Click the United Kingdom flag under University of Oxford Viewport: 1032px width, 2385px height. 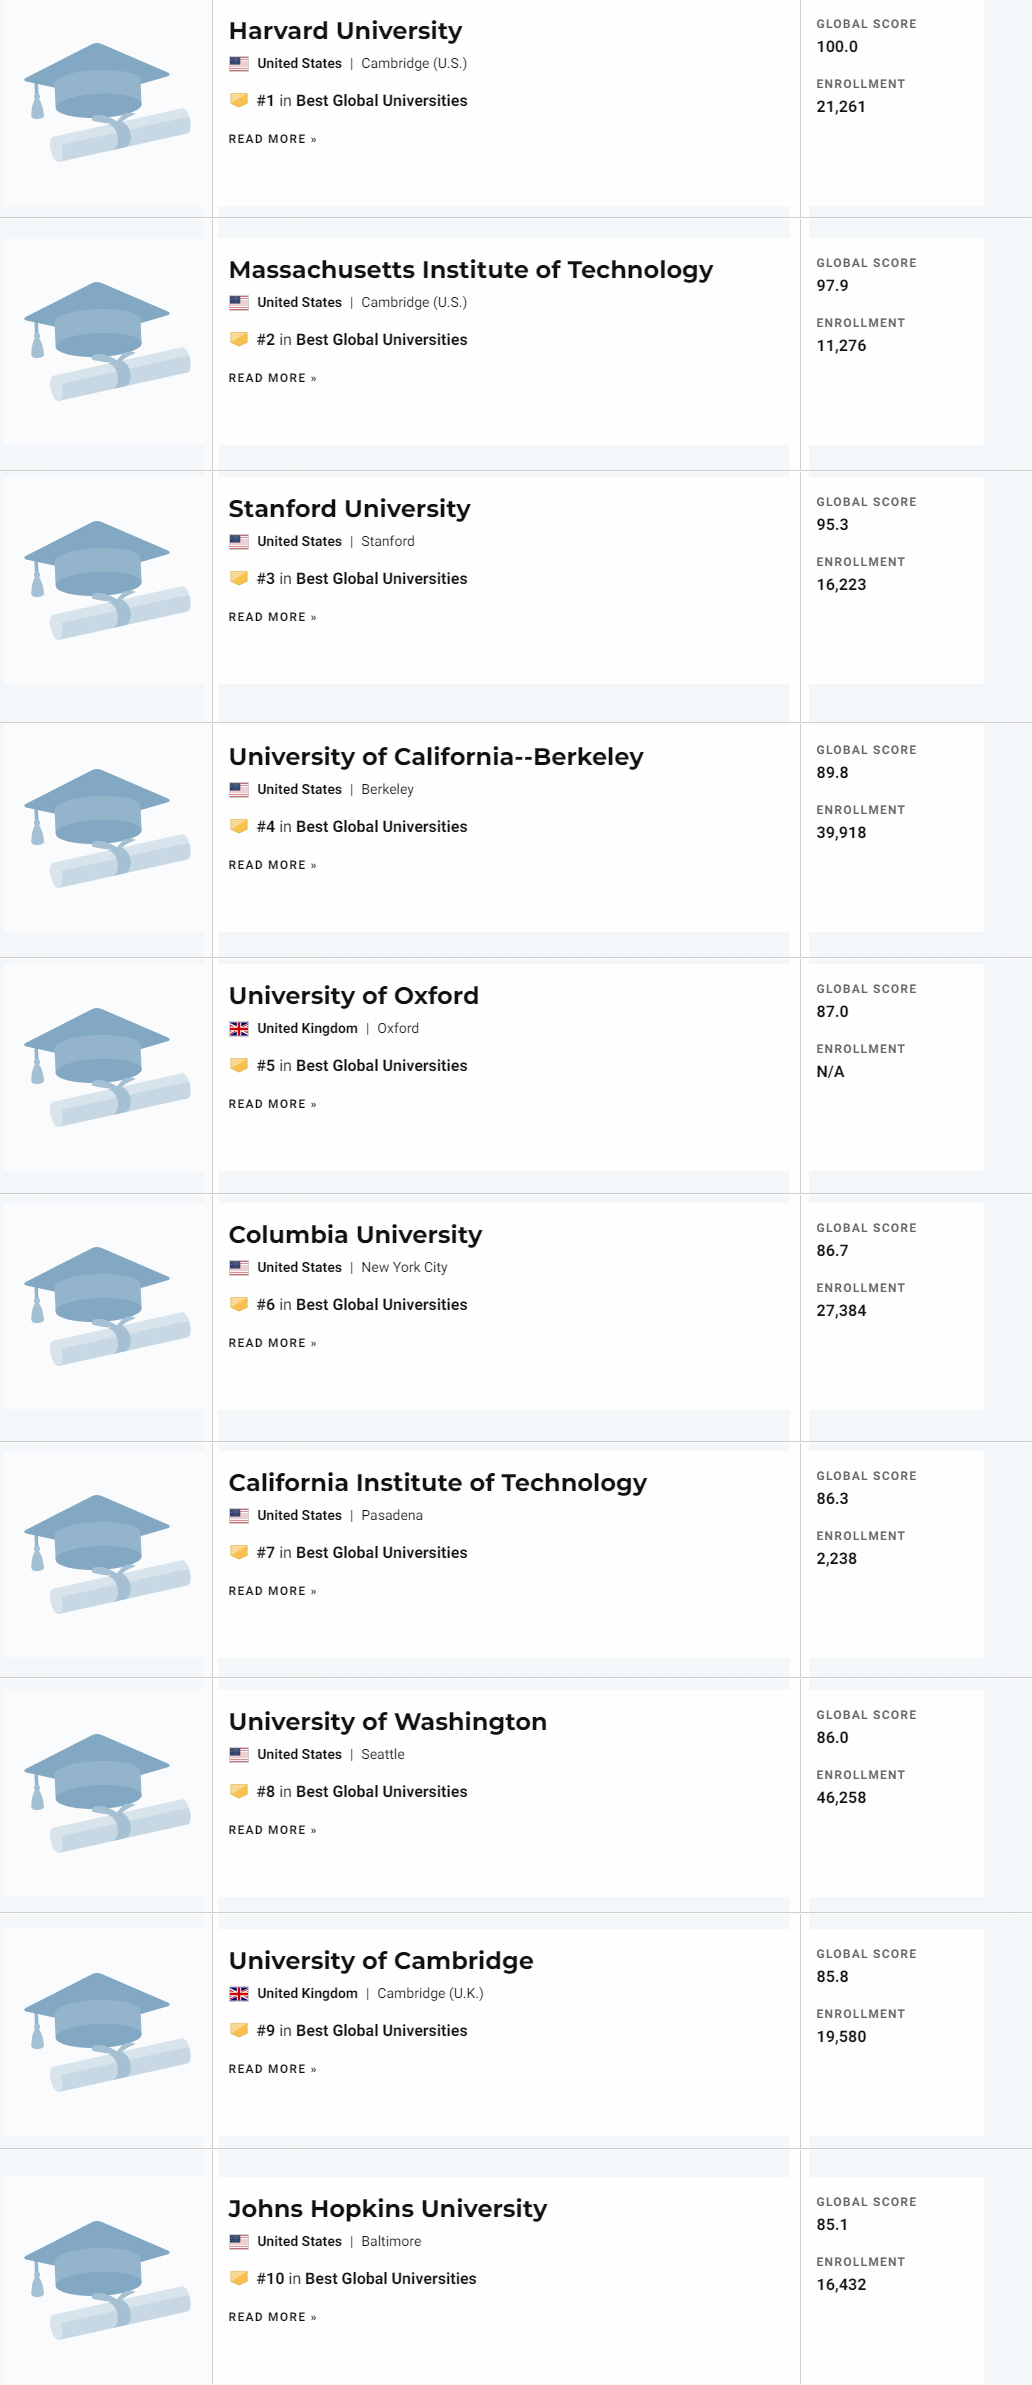[x=239, y=1028]
